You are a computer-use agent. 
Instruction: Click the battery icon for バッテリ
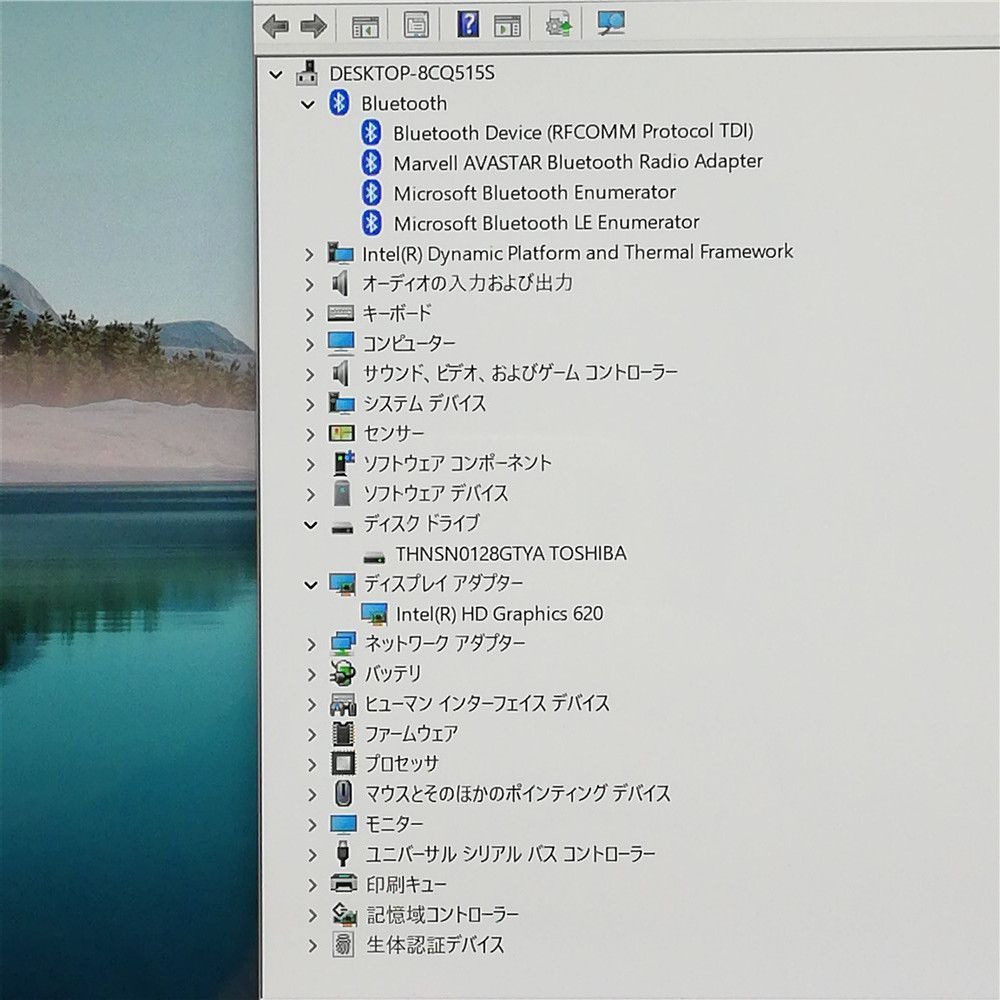click(343, 673)
